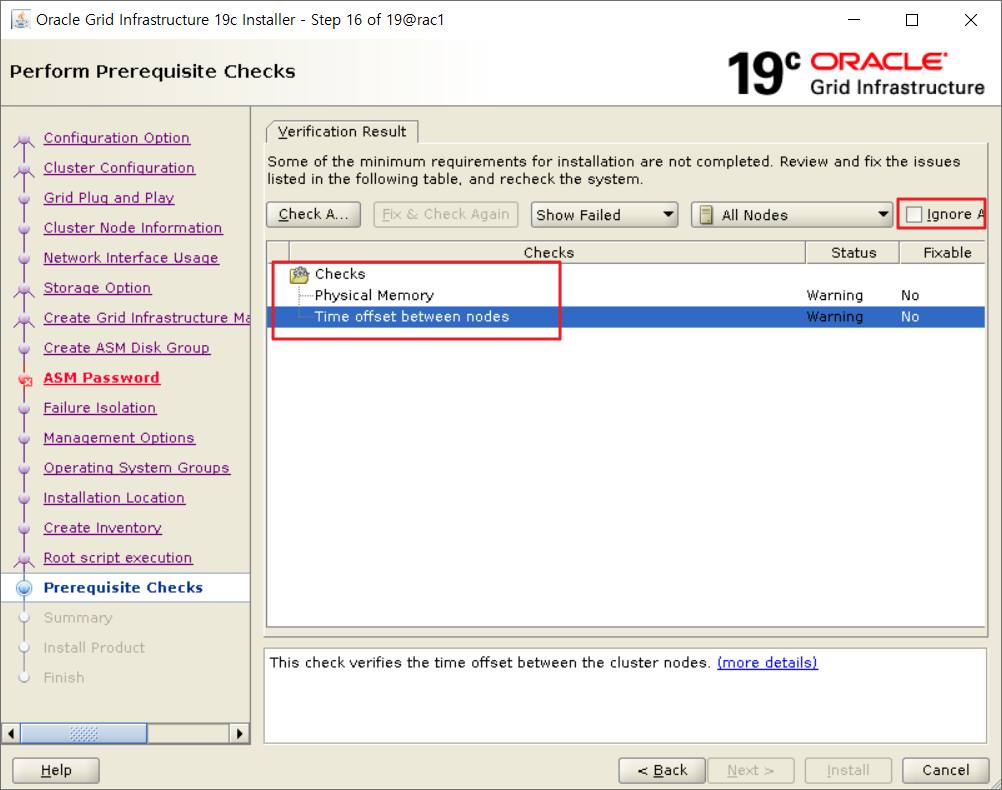Click the sidebar horizontal scrollbar thumb

point(84,733)
